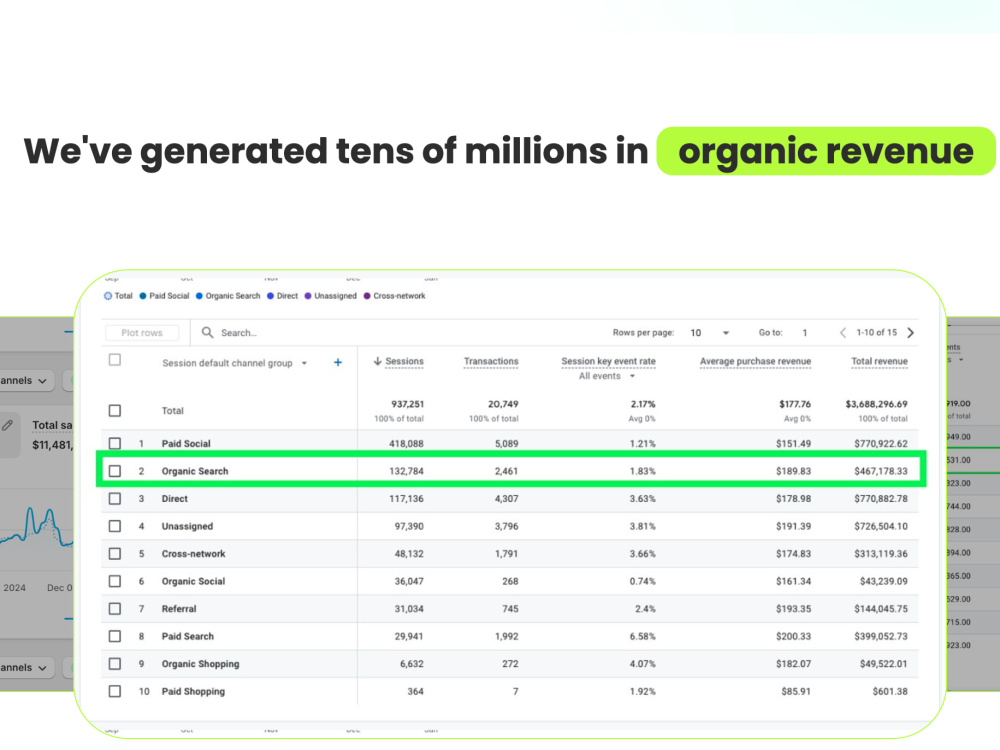
Task: Add a dimension with the plus icon
Action: coord(338,362)
